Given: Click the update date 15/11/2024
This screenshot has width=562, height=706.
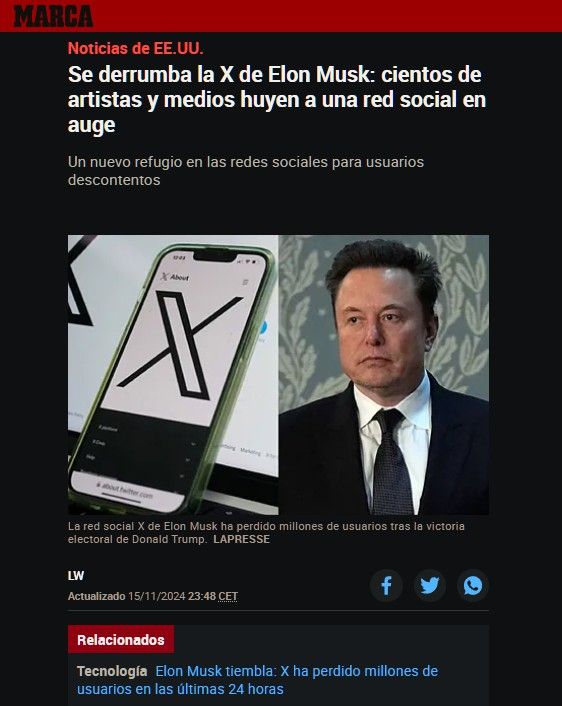Looking at the screenshot, I should pos(157,596).
